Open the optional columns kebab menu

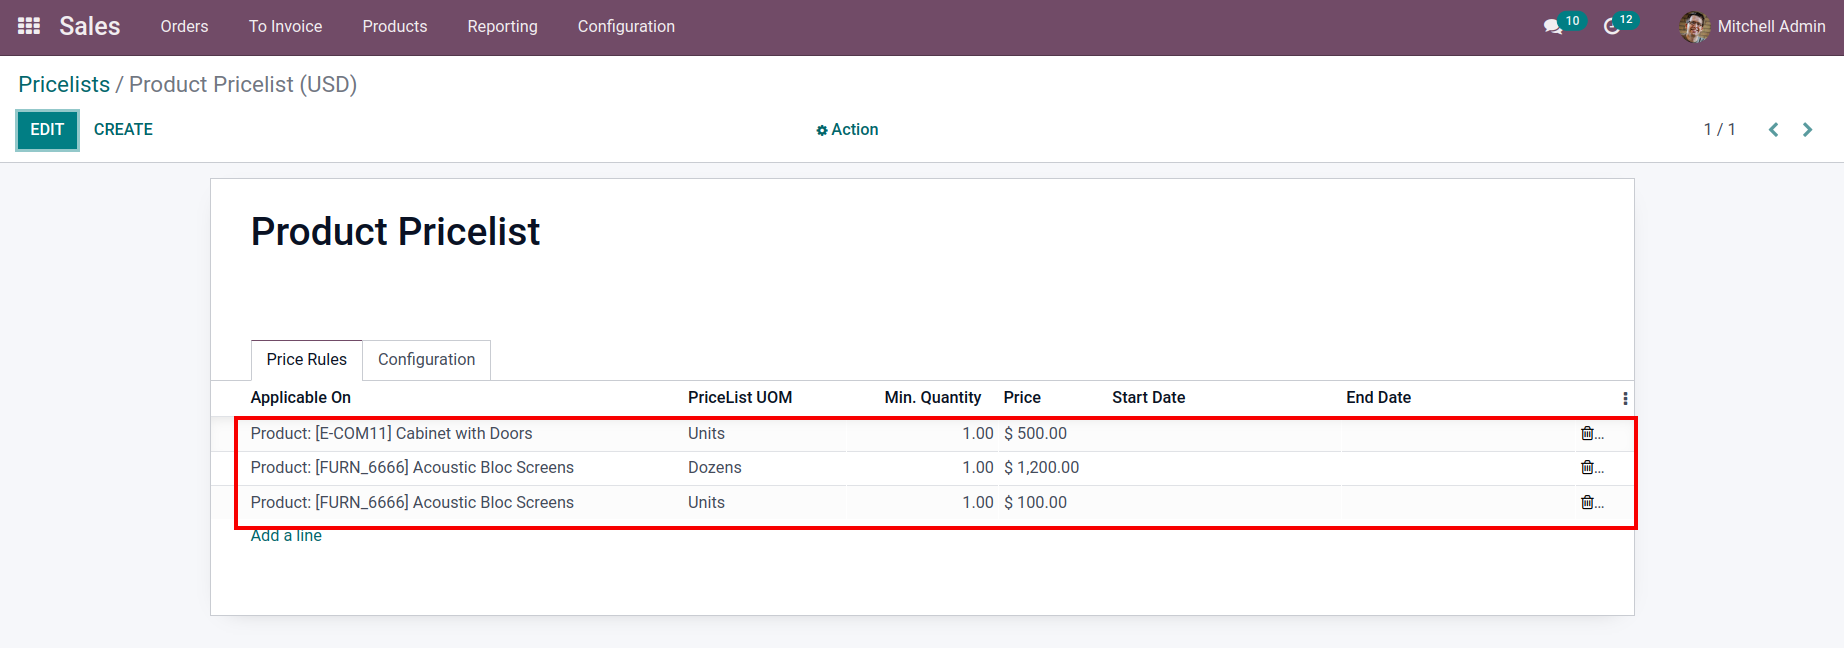(1625, 398)
